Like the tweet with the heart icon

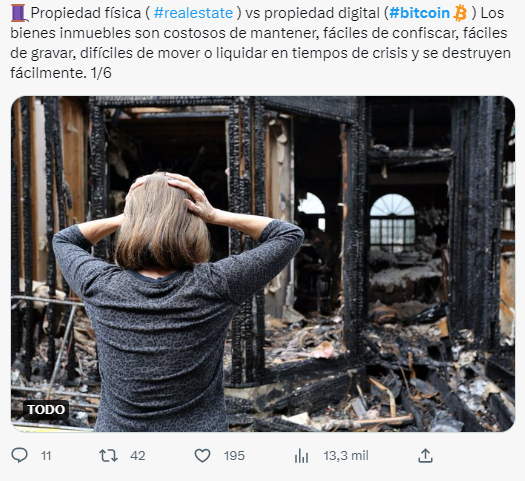coord(203,456)
